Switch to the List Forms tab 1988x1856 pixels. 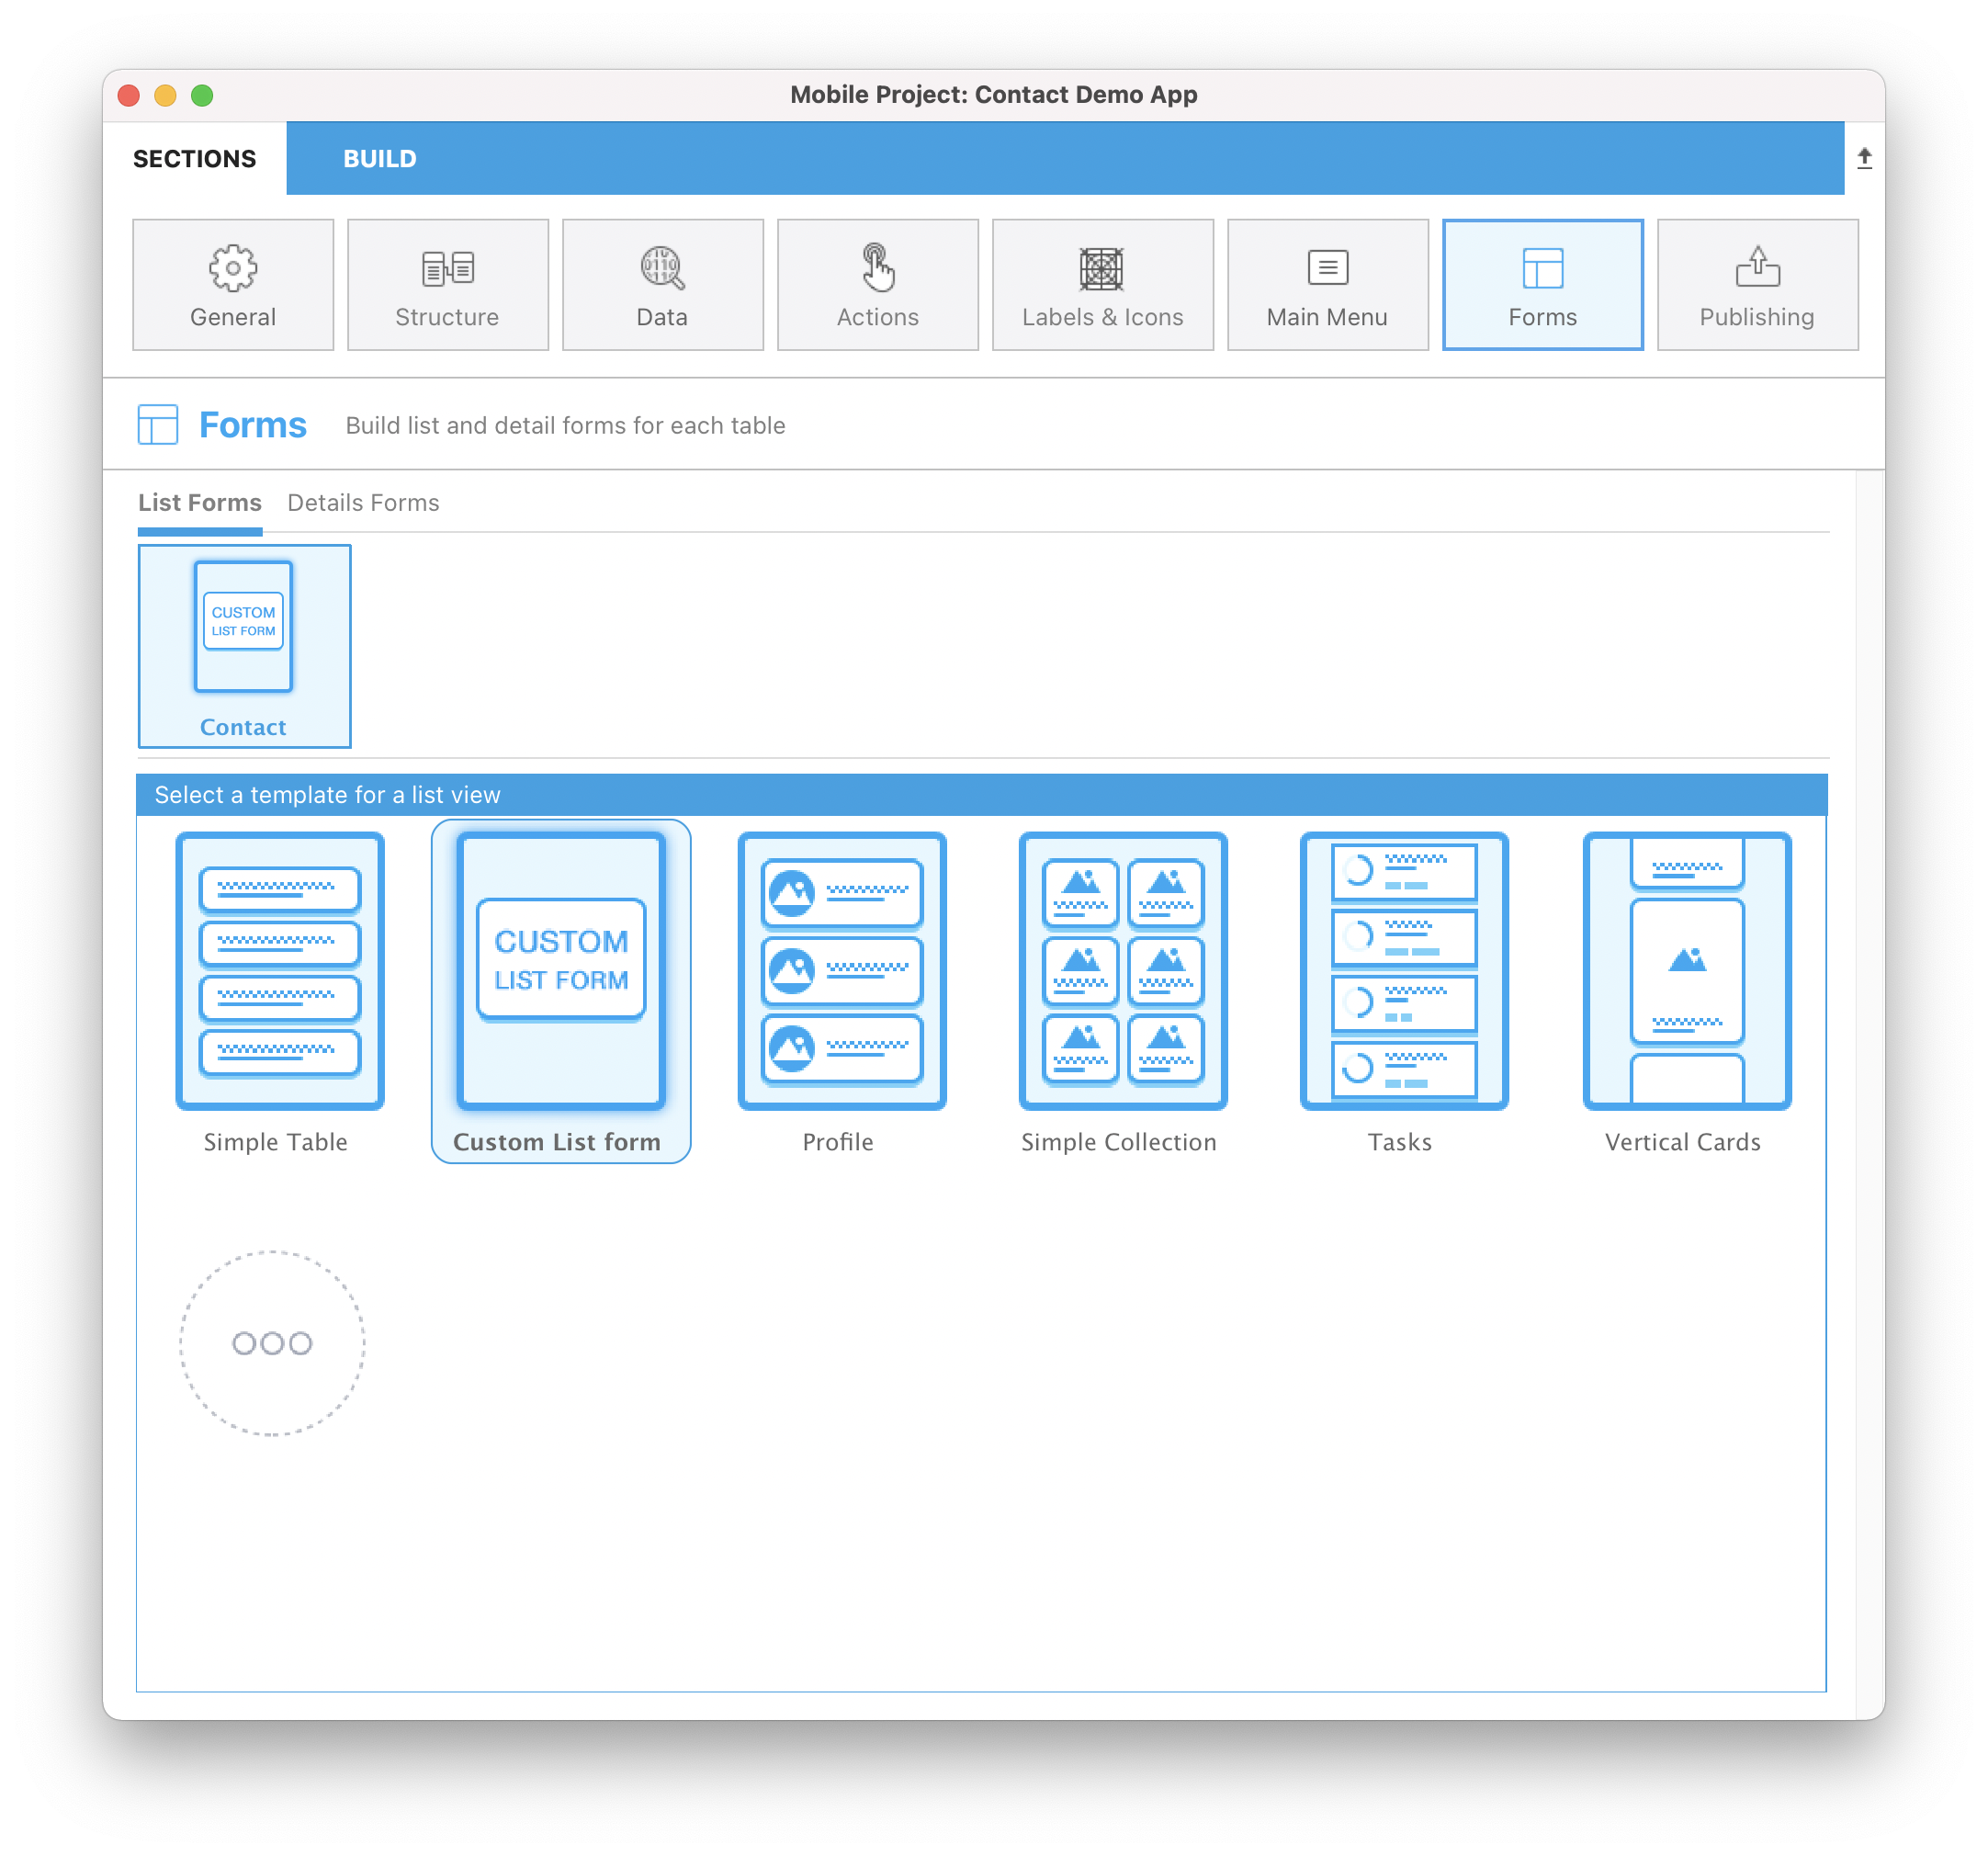click(x=200, y=503)
